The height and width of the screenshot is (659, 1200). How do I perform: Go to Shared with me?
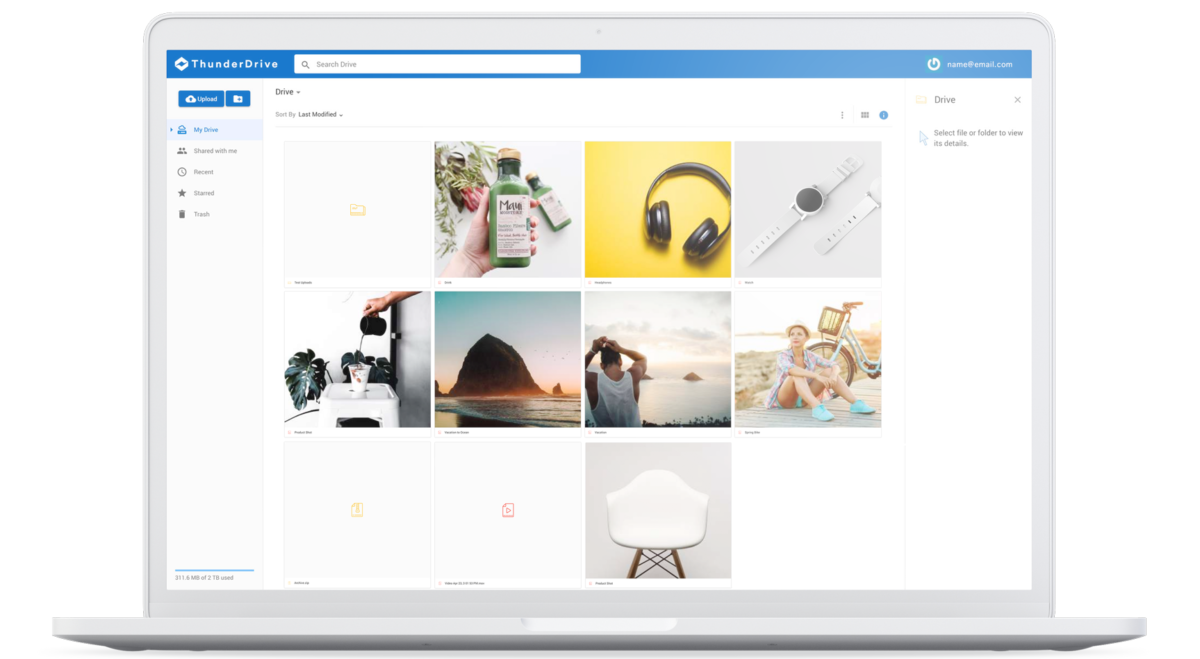pos(214,151)
